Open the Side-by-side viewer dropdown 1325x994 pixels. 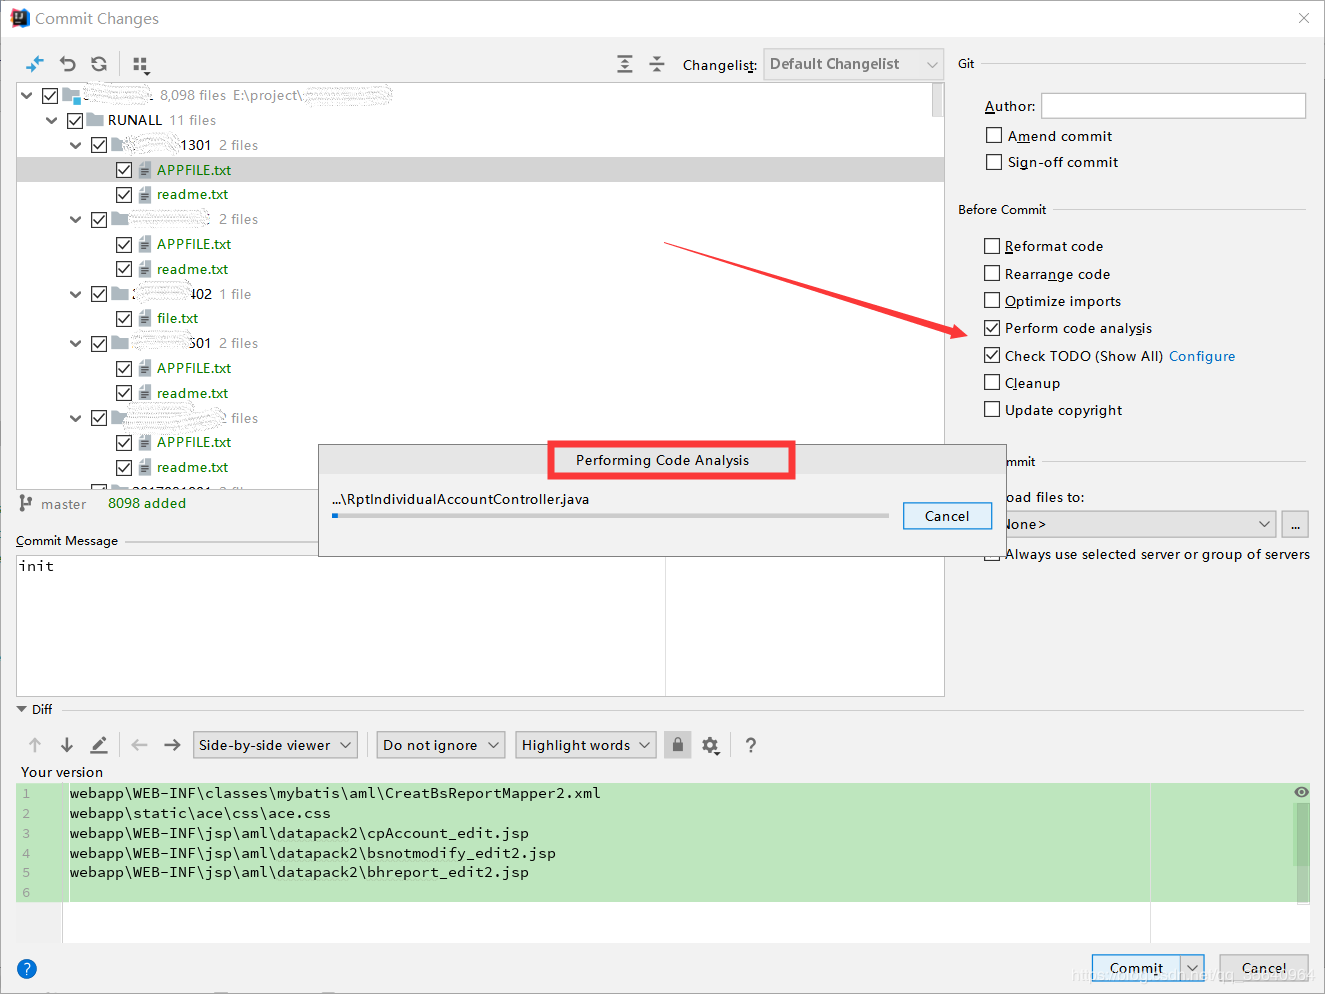275,744
